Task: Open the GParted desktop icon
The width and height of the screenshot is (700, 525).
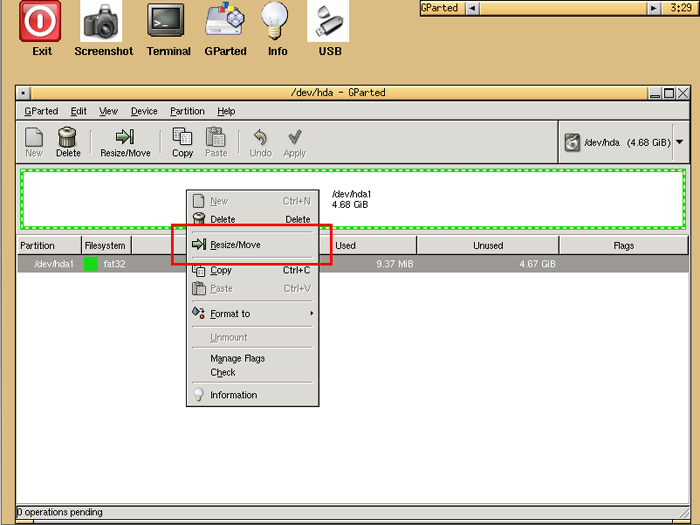Action: 225,20
